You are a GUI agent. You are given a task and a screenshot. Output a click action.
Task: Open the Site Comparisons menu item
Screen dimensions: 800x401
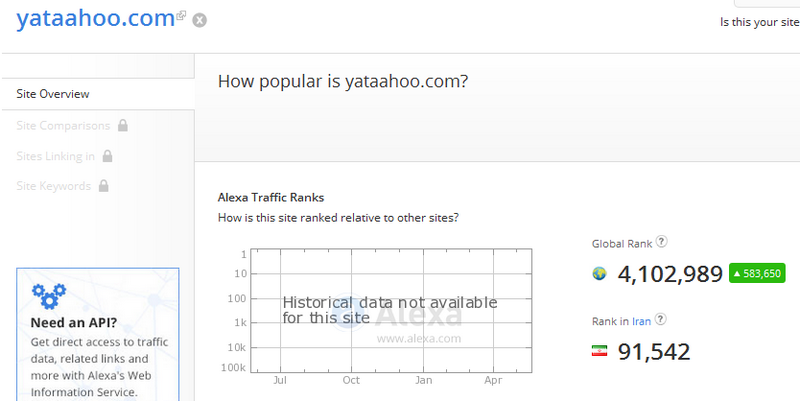click(x=63, y=126)
